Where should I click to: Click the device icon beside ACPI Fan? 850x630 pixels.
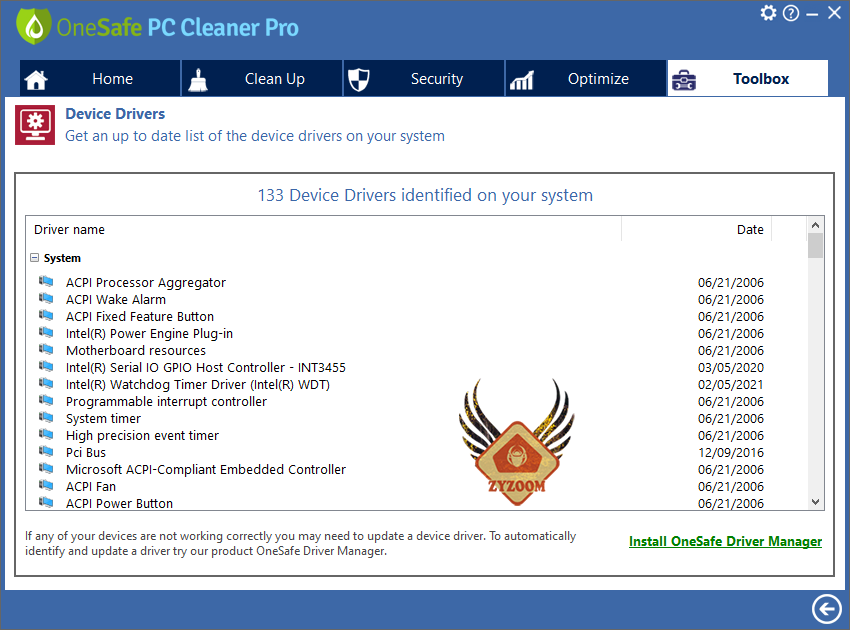click(x=46, y=485)
